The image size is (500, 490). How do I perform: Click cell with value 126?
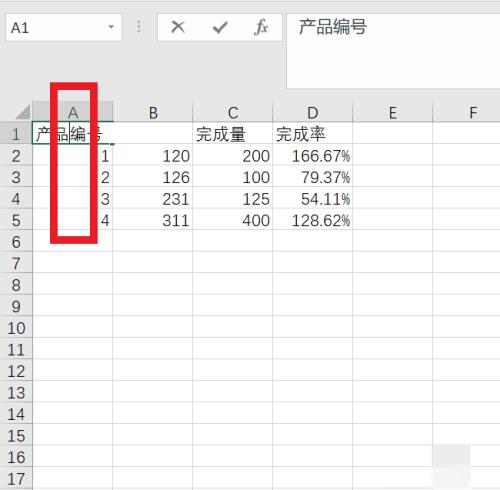pyautogui.click(x=153, y=176)
